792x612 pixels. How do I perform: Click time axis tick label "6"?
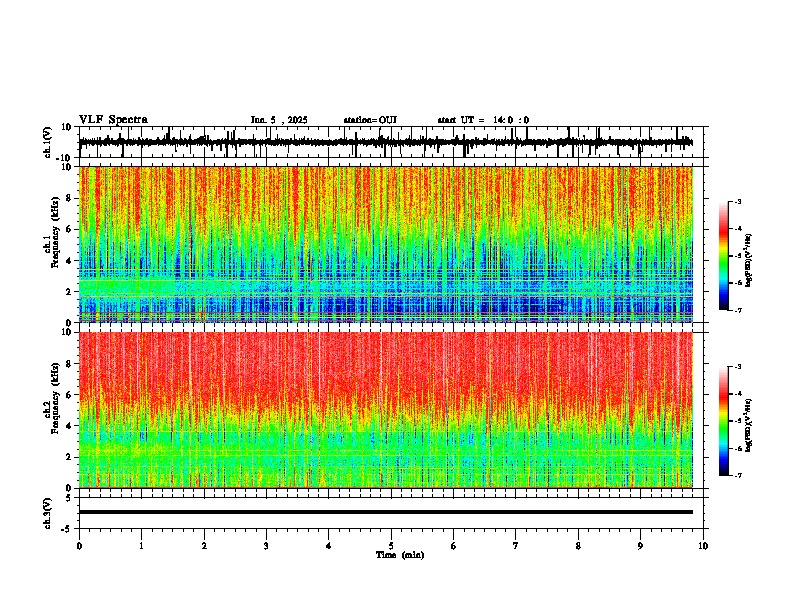pyautogui.click(x=454, y=546)
